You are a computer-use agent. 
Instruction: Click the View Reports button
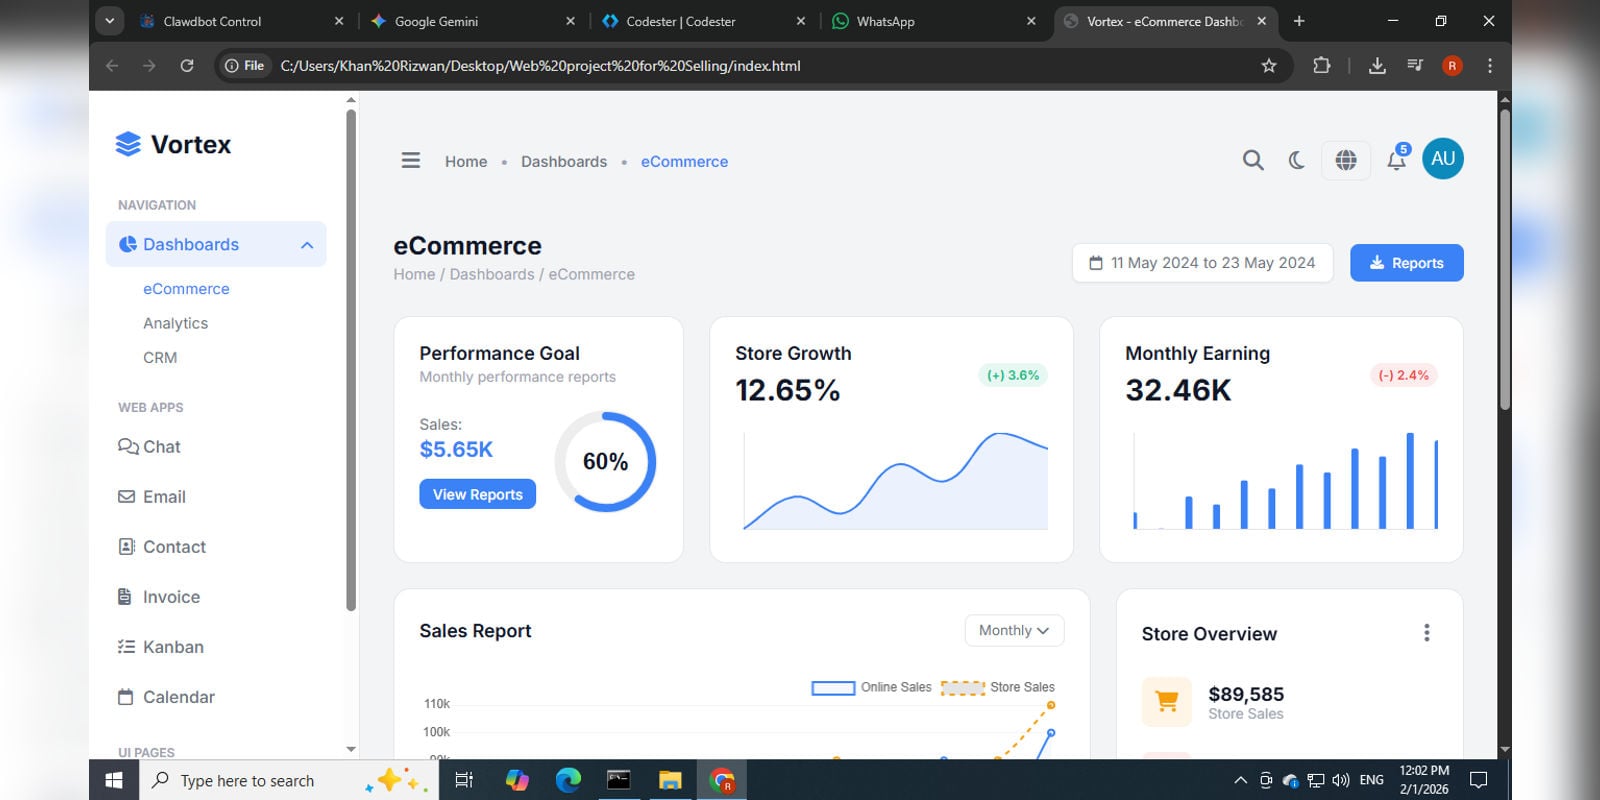(477, 494)
